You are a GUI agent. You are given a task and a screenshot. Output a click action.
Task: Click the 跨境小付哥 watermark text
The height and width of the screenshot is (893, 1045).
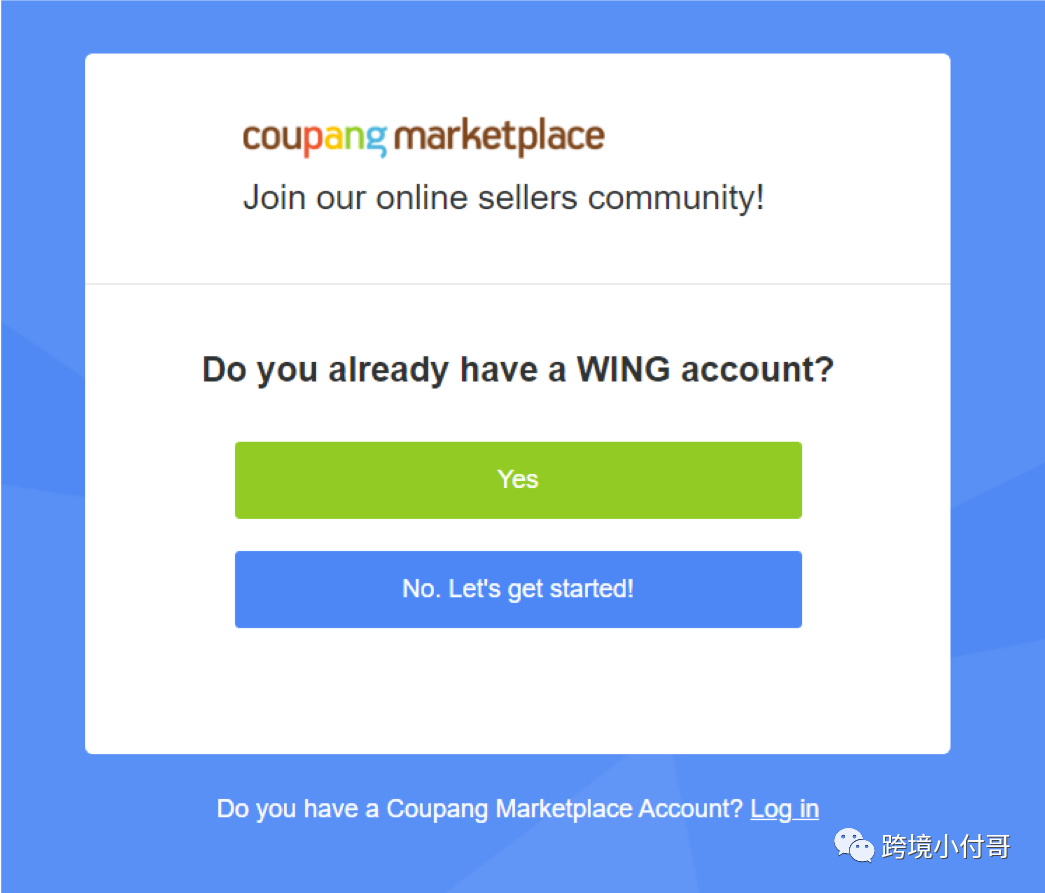pos(946,846)
